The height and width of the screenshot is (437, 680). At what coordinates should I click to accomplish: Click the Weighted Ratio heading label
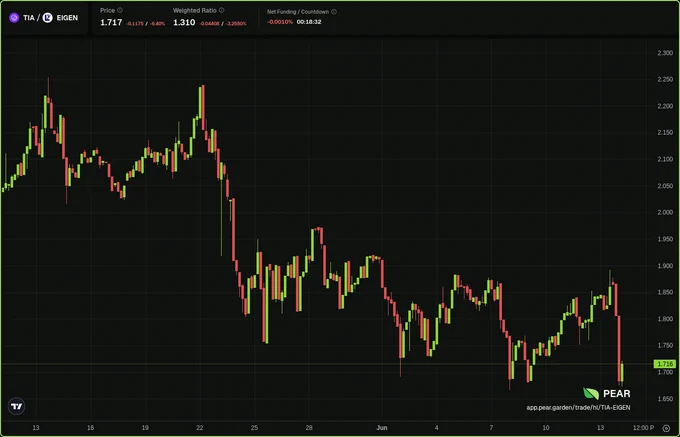[195, 10]
